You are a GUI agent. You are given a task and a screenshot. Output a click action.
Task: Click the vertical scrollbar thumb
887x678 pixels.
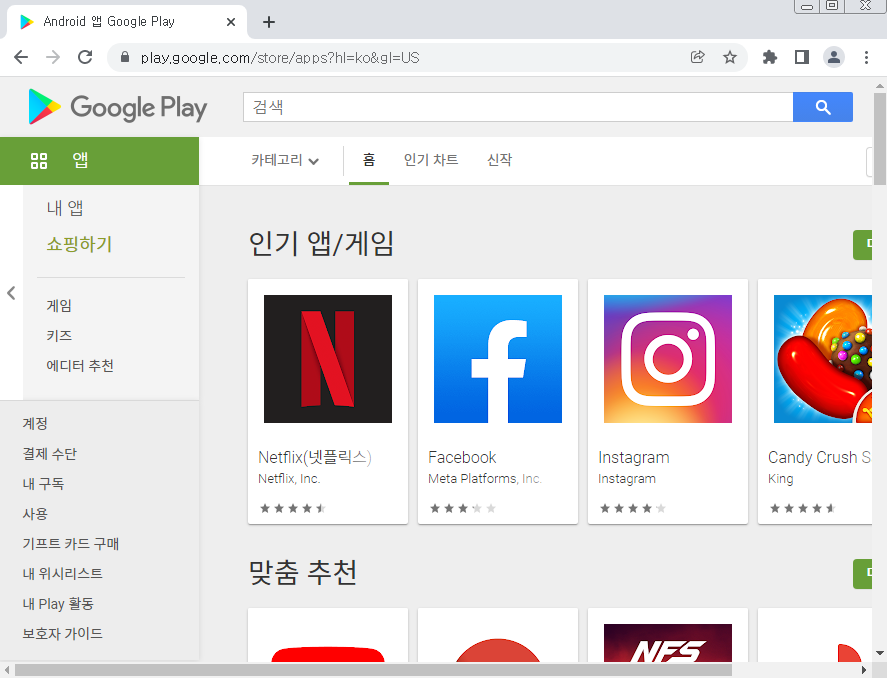pyautogui.click(x=880, y=139)
